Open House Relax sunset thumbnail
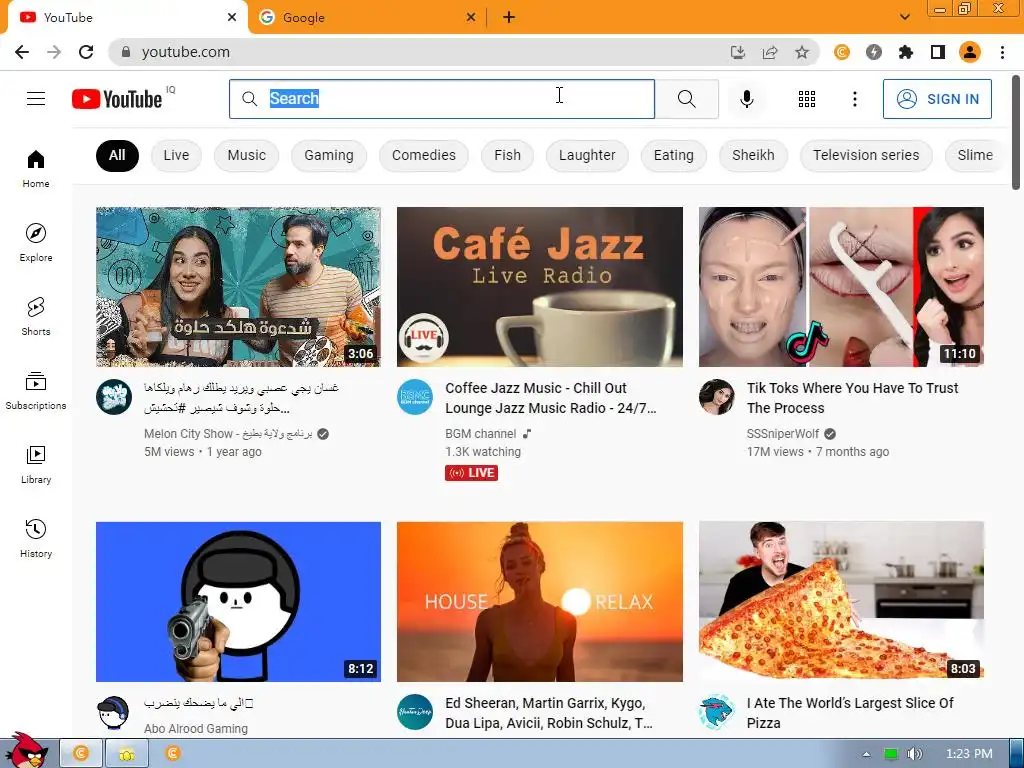 pyautogui.click(x=539, y=601)
